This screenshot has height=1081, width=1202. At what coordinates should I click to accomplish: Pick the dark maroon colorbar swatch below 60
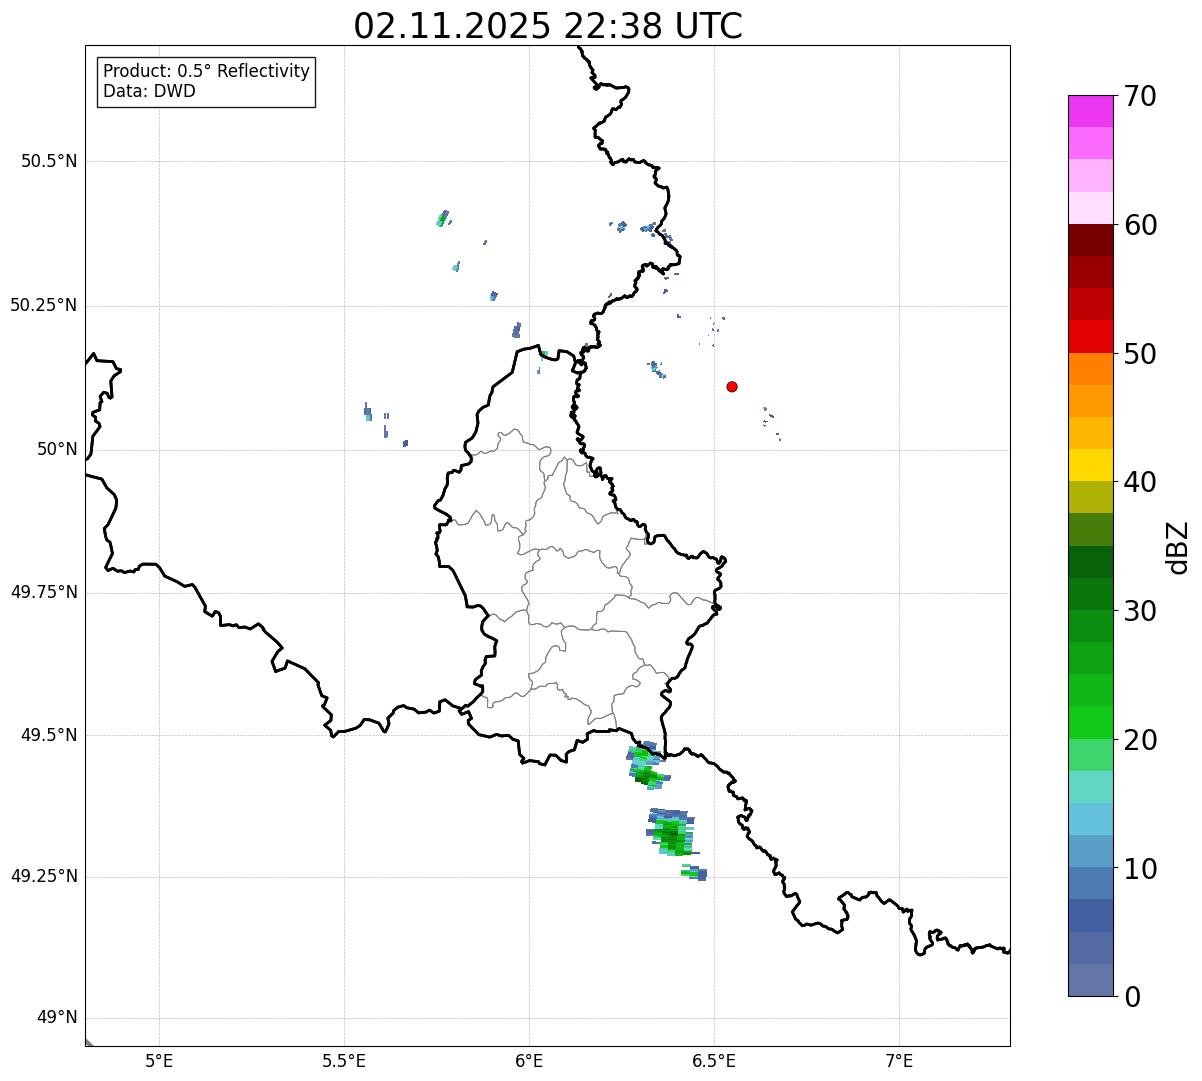pos(1090,240)
